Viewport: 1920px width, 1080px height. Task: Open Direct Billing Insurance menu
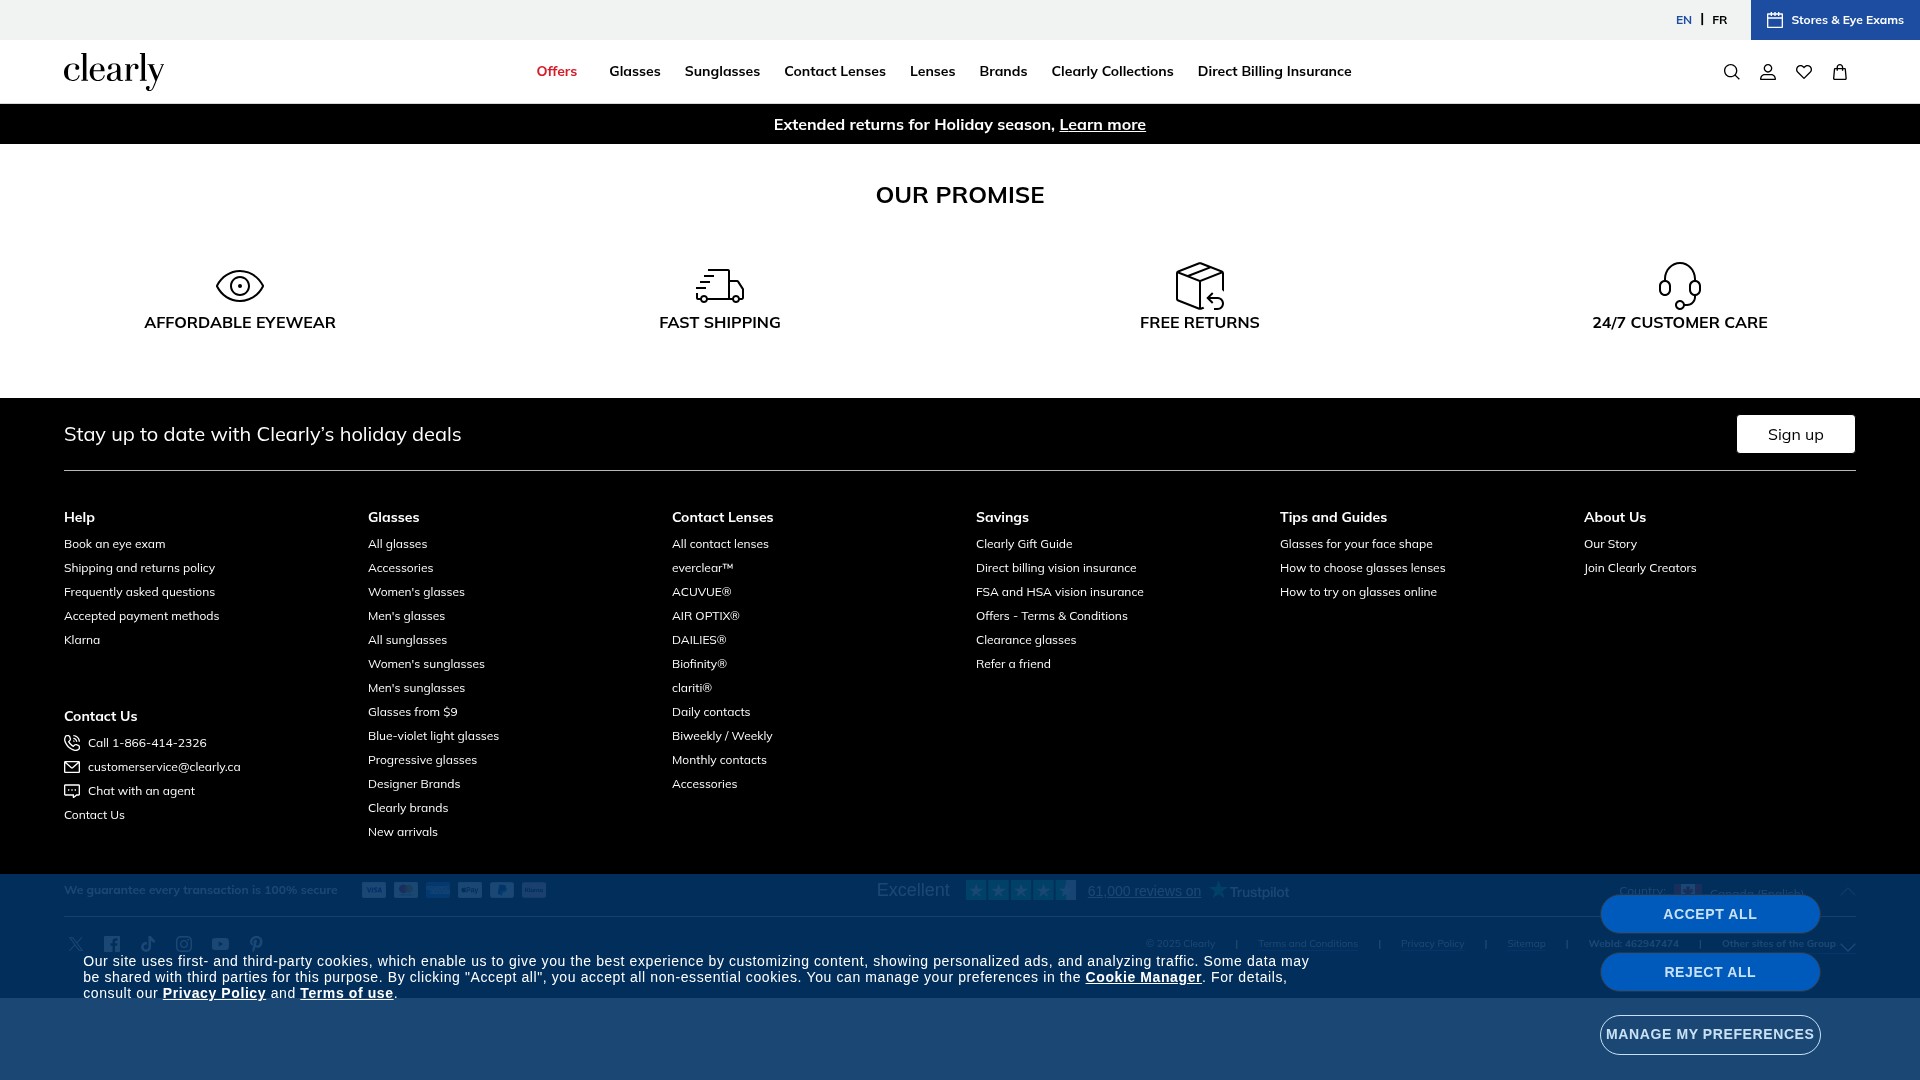tap(1274, 72)
